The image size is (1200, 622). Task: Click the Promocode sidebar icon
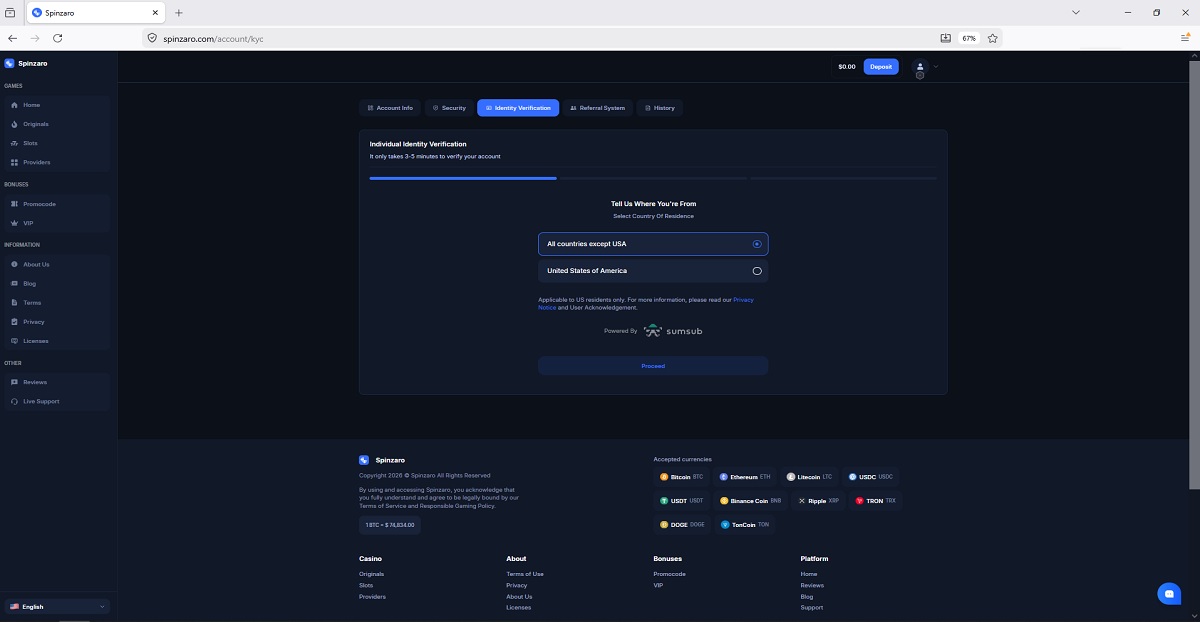pos(14,204)
